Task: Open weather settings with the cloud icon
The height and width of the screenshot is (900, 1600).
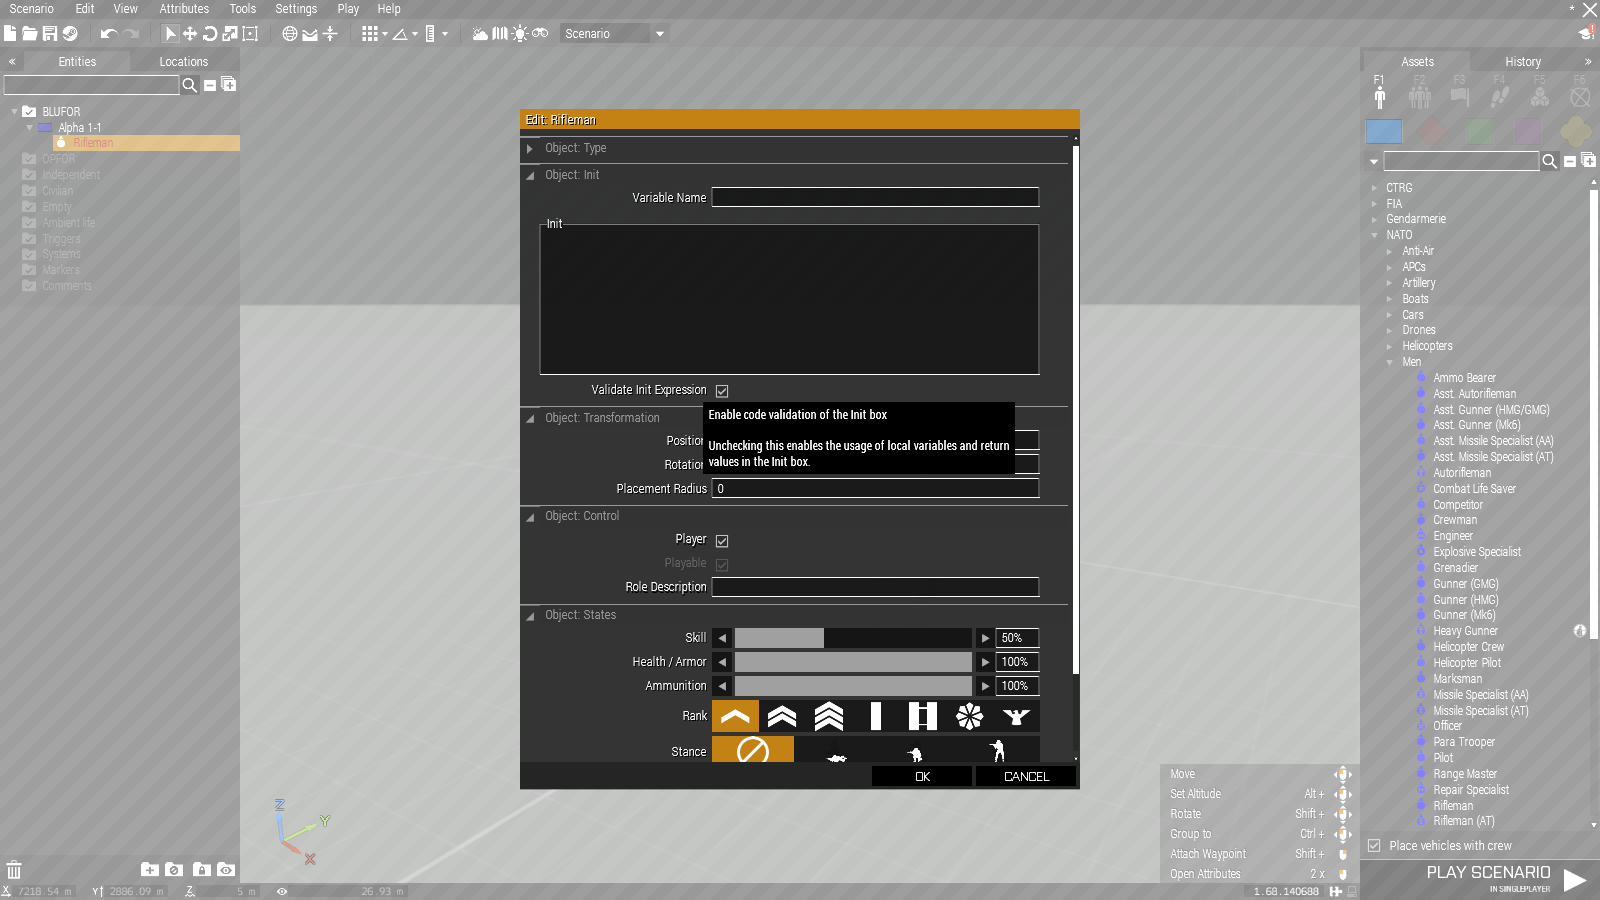Action: coord(480,34)
